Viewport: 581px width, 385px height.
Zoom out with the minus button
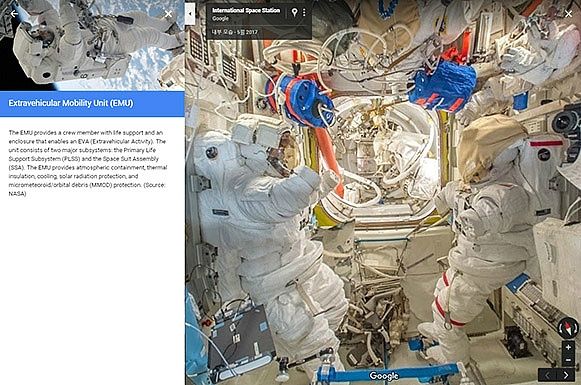click(568, 360)
